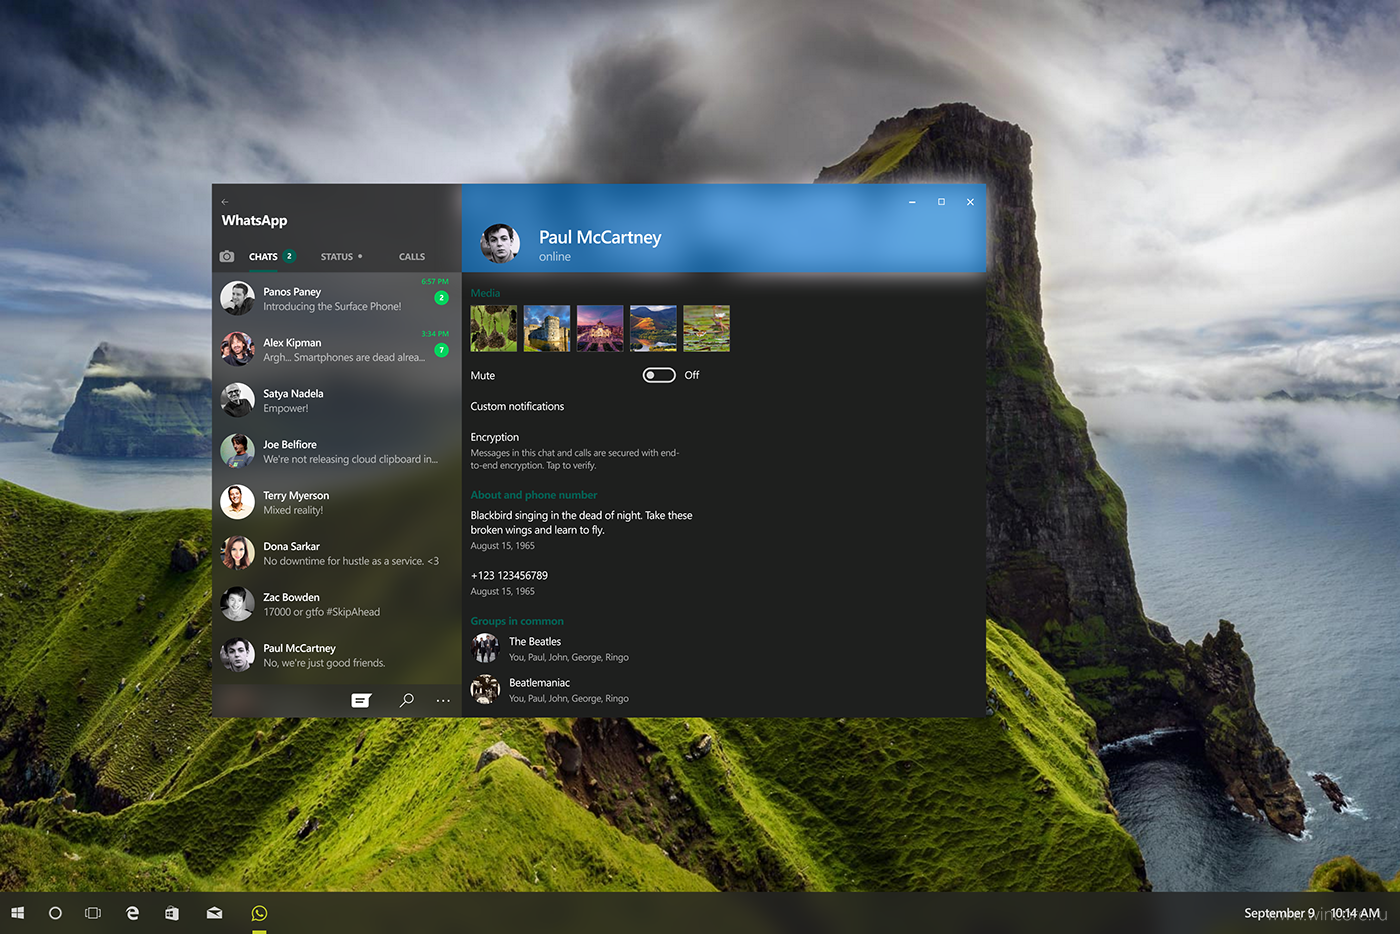Open Encryption verification details
The image size is (1400, 934).
pos(575,451)
